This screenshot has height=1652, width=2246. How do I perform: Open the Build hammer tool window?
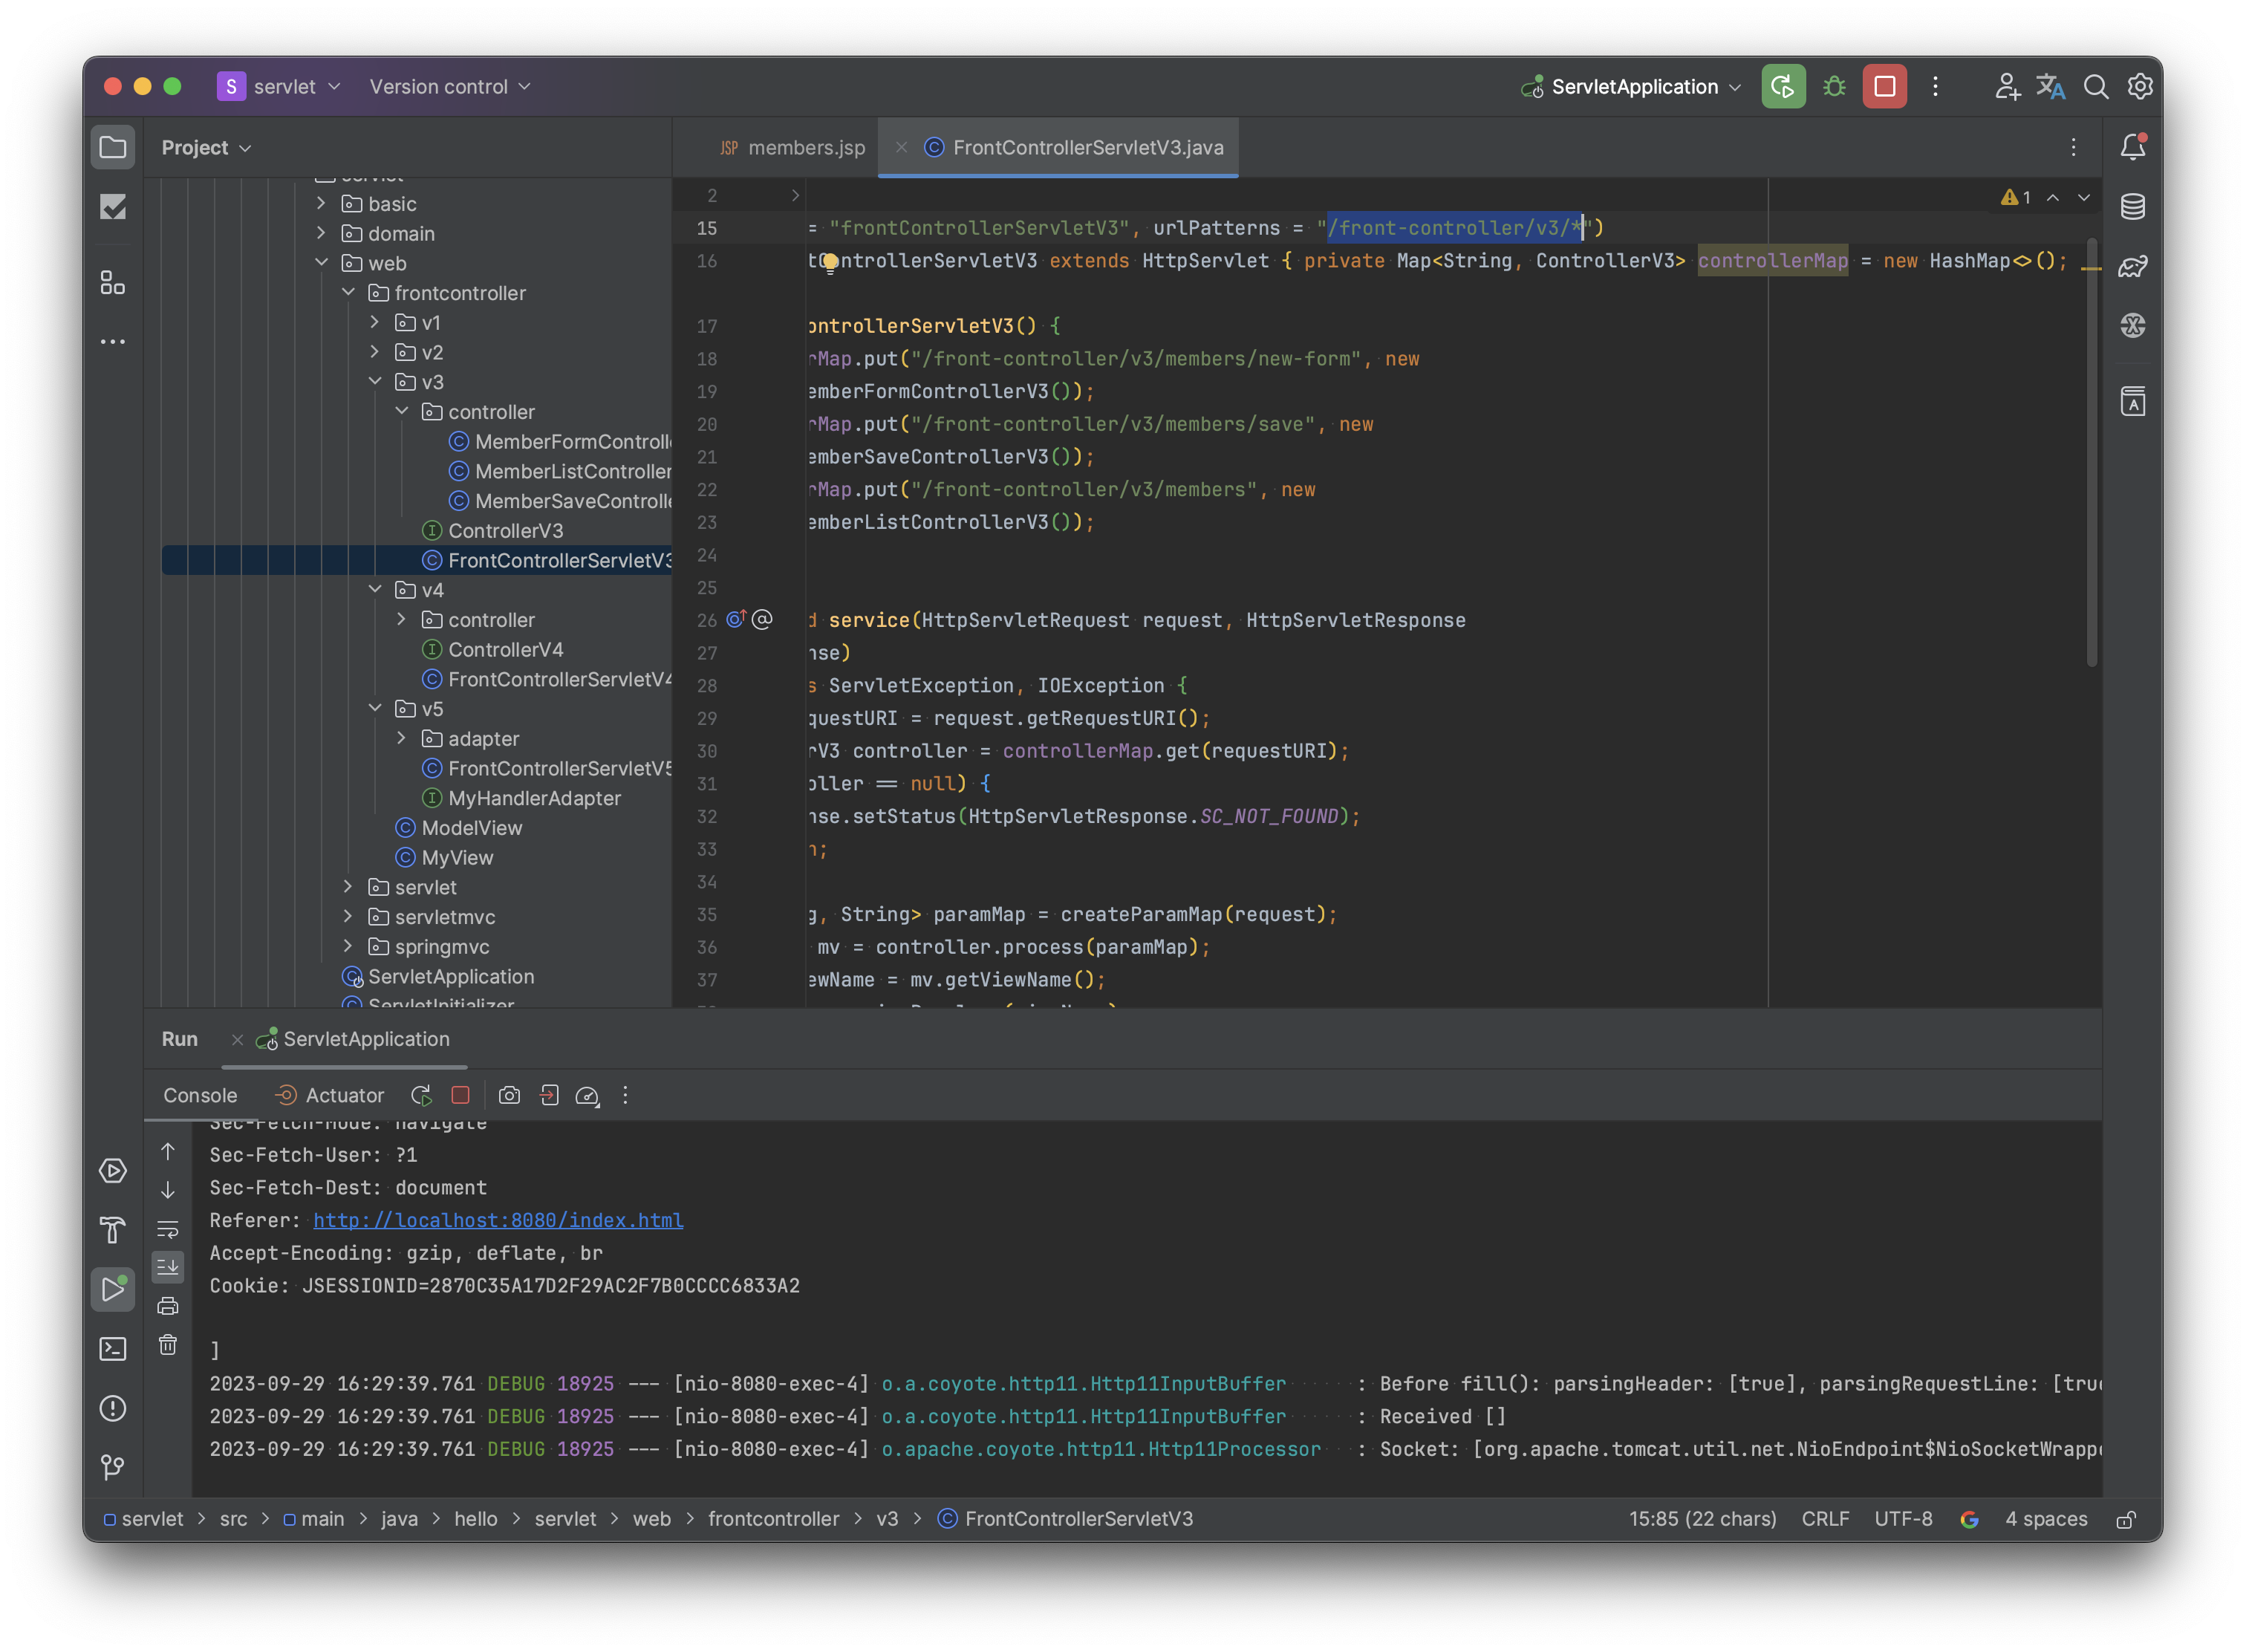click(113, 1230)
